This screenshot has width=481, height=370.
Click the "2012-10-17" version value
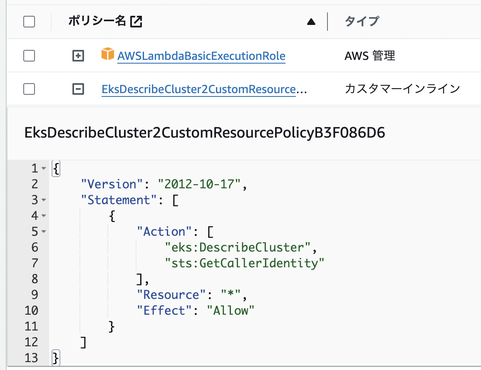[199, 184]
